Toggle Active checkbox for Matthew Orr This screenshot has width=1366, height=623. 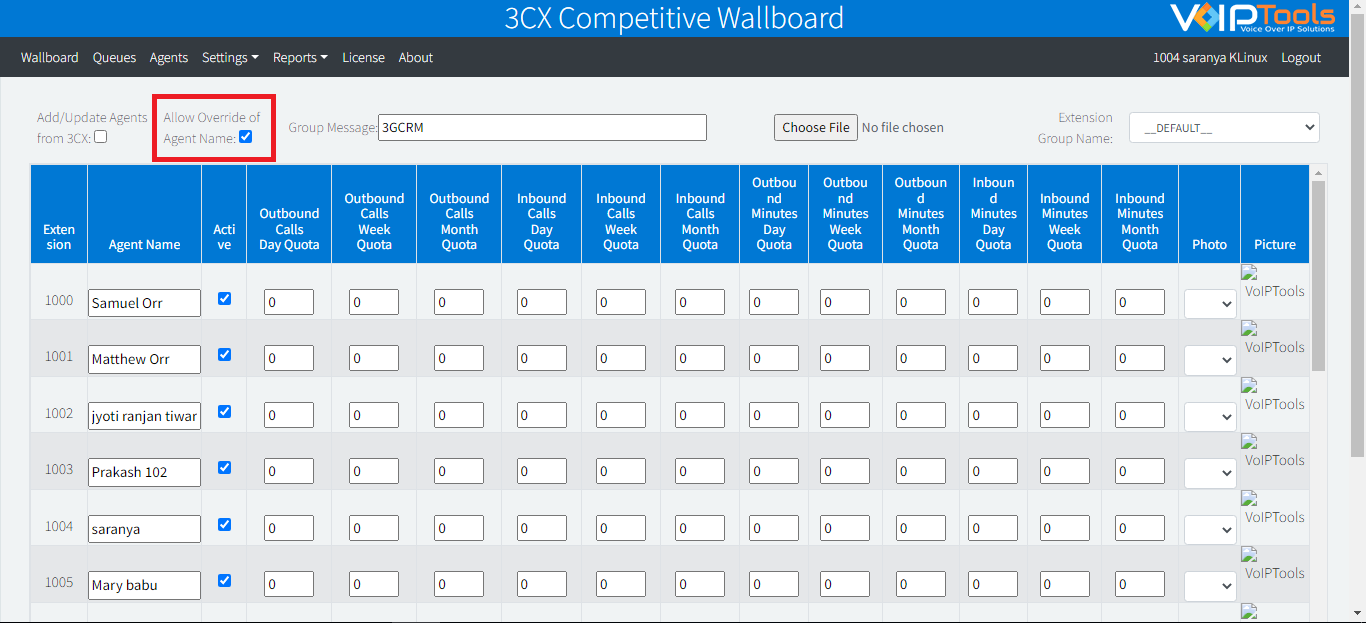click(224, 354)
